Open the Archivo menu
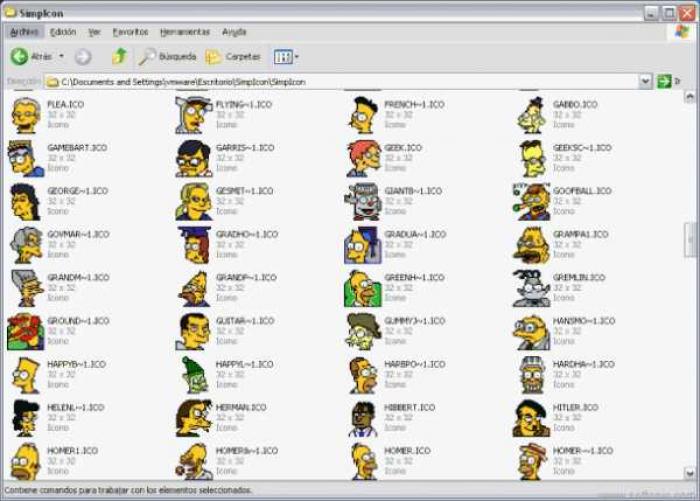Screen dimensions: 700x501 click(24, 32)
